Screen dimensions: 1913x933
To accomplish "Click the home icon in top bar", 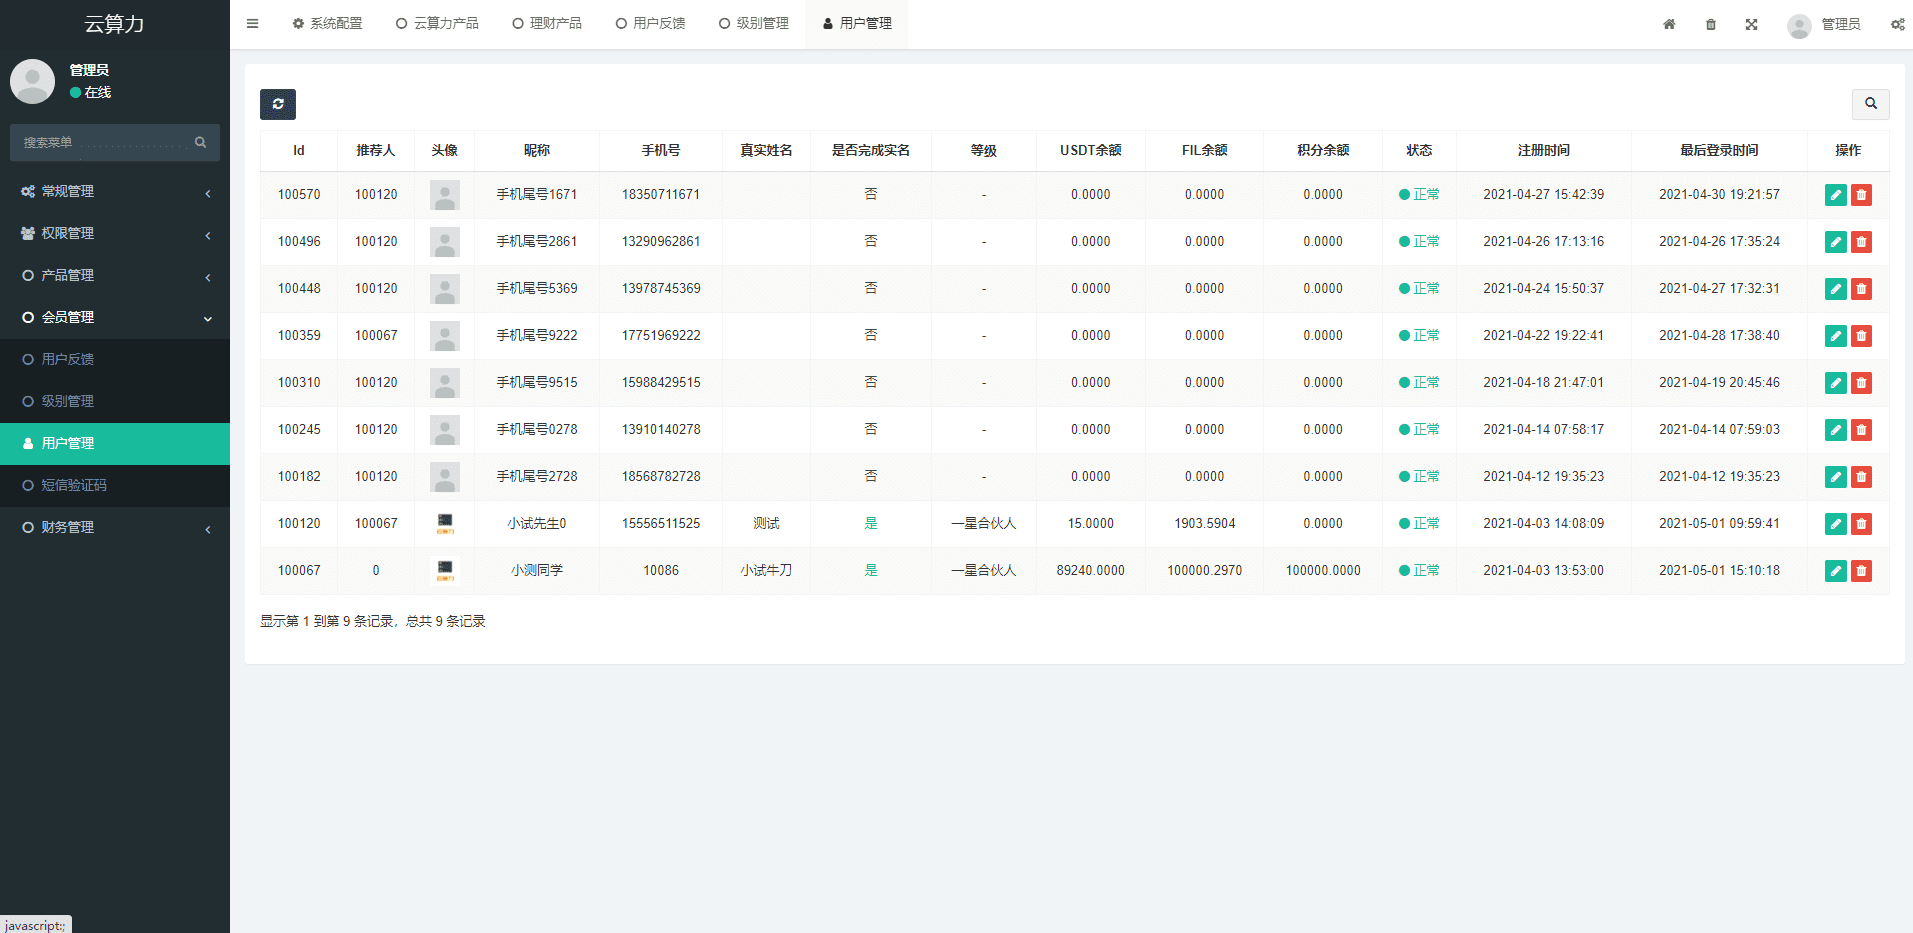I will tap(1669, 24).
